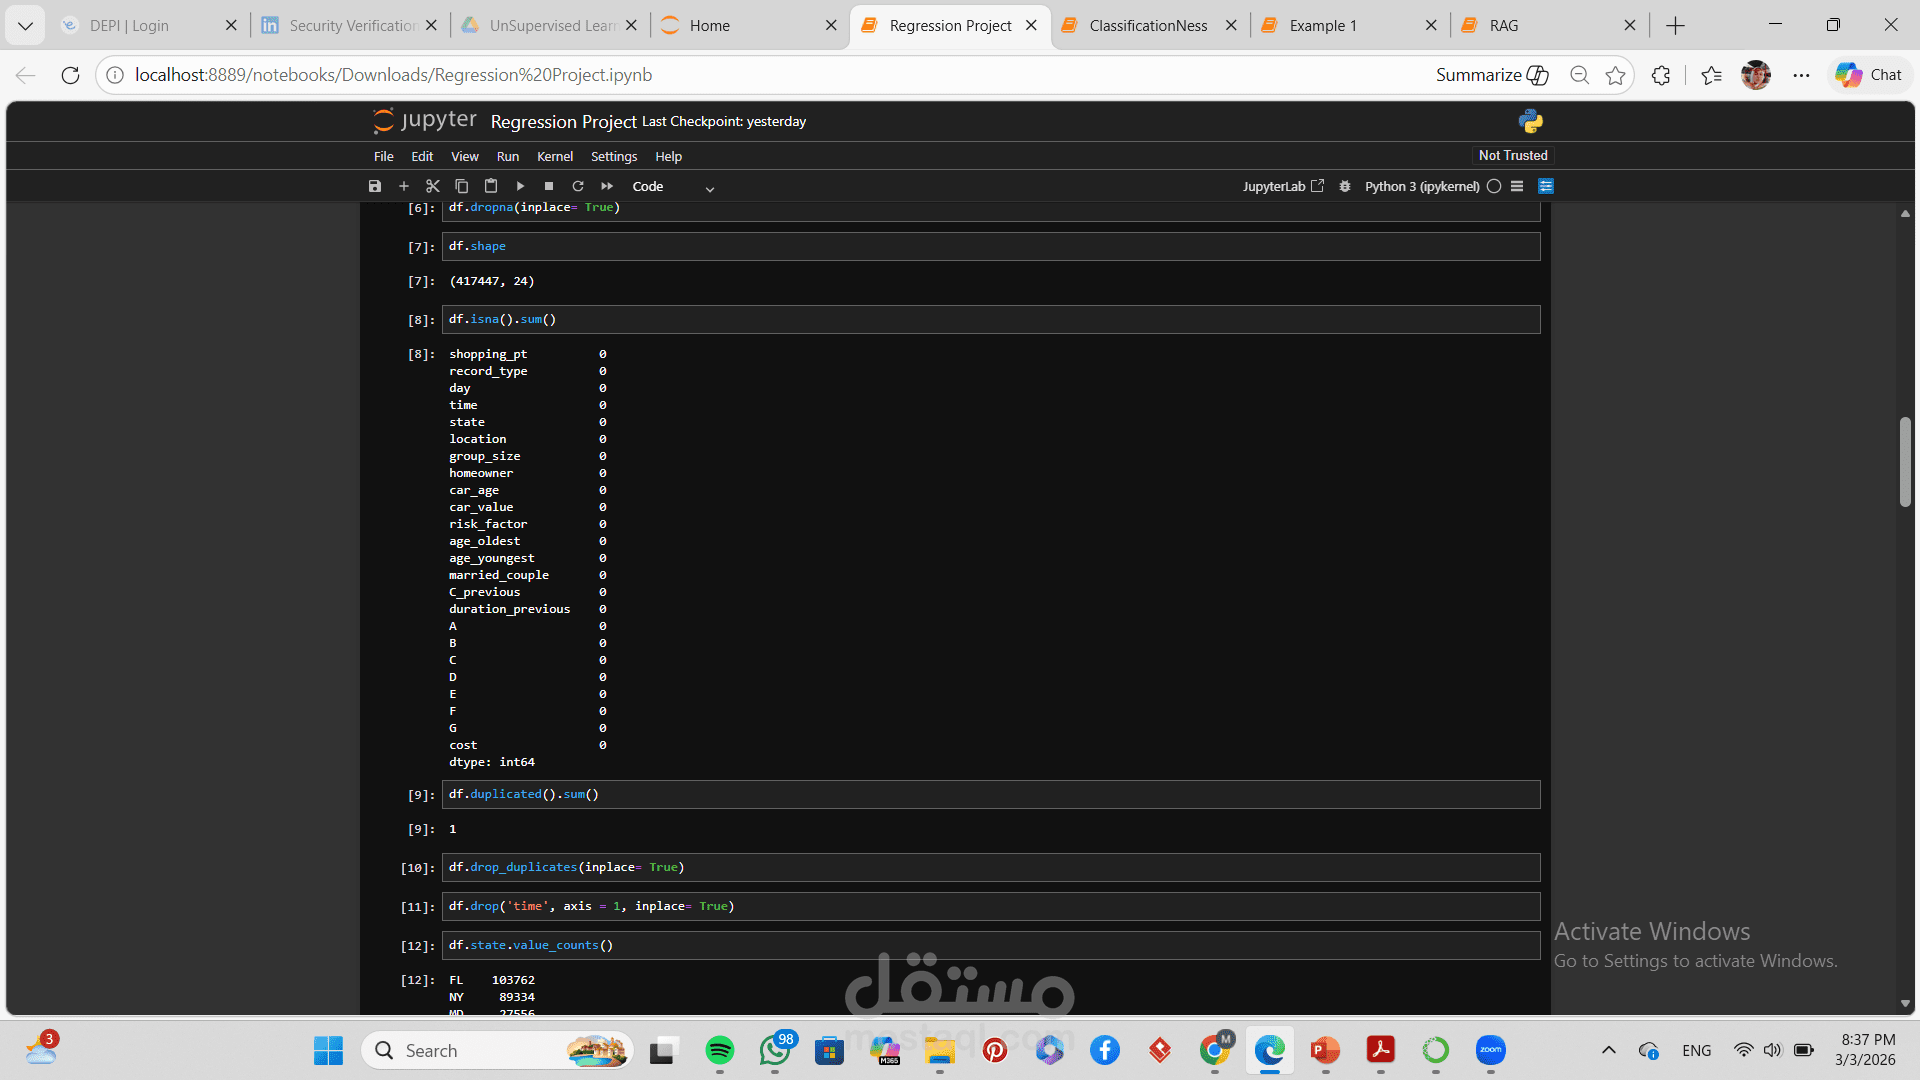Click the notebook vertical scrollbar thumb
The width and height of the screenshot is (1920, 1080).
pos(1905,462)
